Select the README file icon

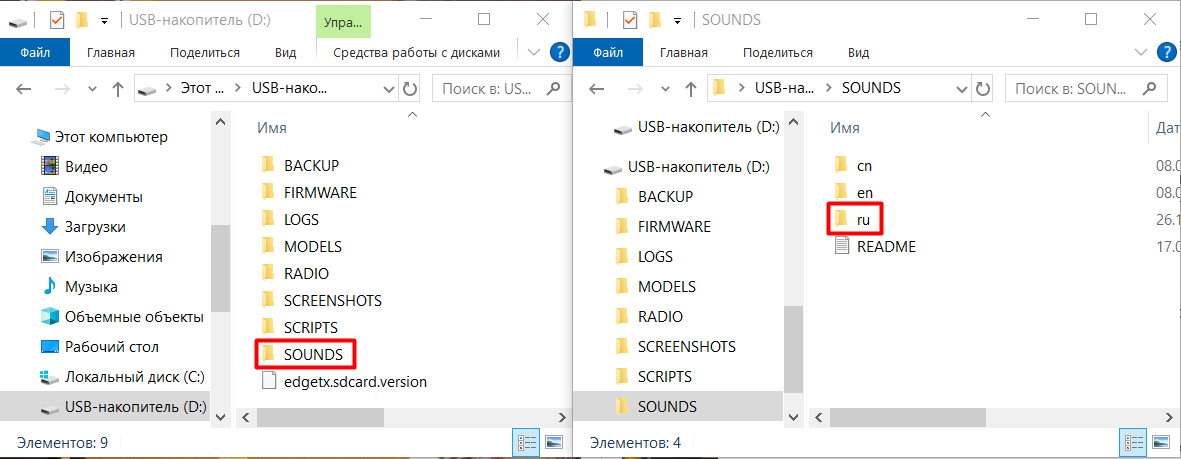(x=842, y=246)
